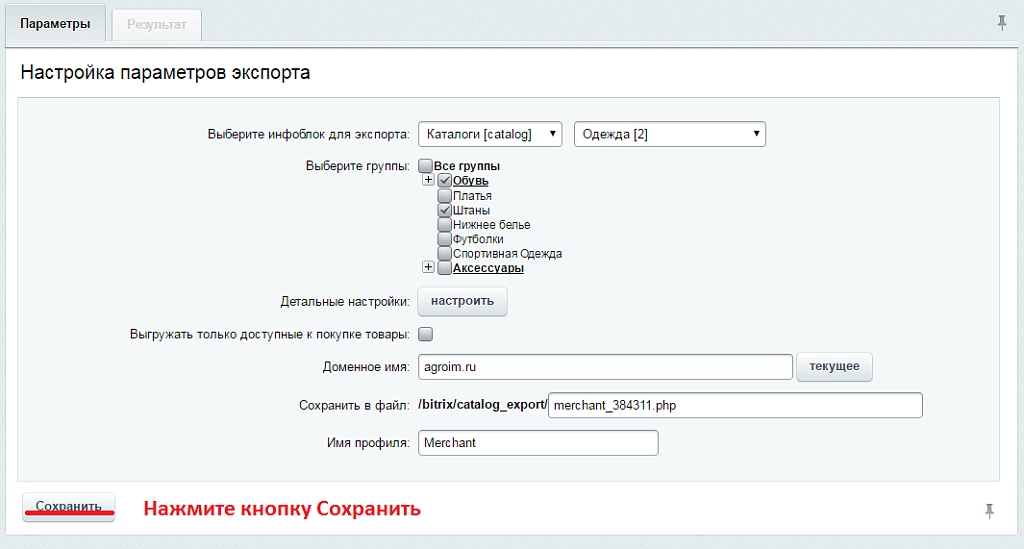Viewport: 1024px width, 549px height.
Task: Select the Параметры tab
Action: click(x=56, y=24)
